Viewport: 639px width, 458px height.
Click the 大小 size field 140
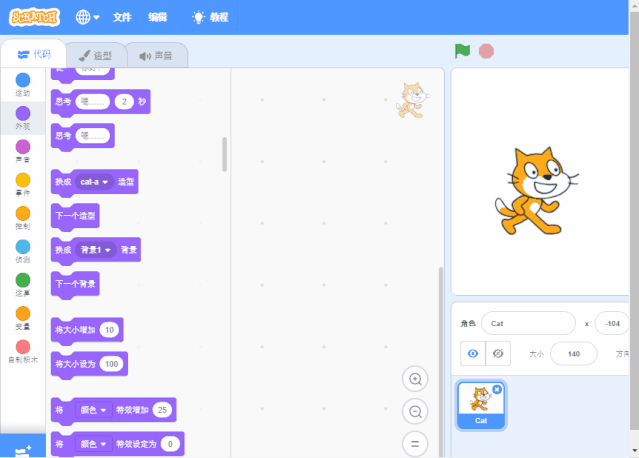tap(574, 354)
